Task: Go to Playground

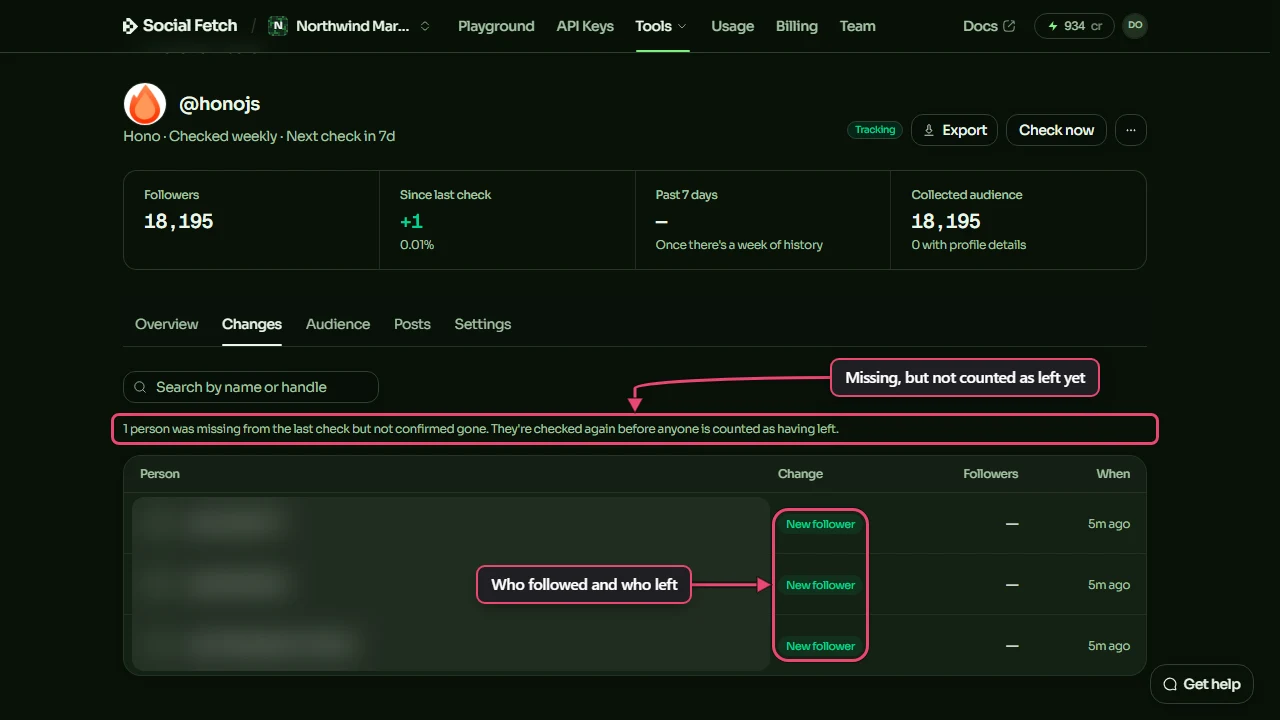Action: (x=496, y=26)
